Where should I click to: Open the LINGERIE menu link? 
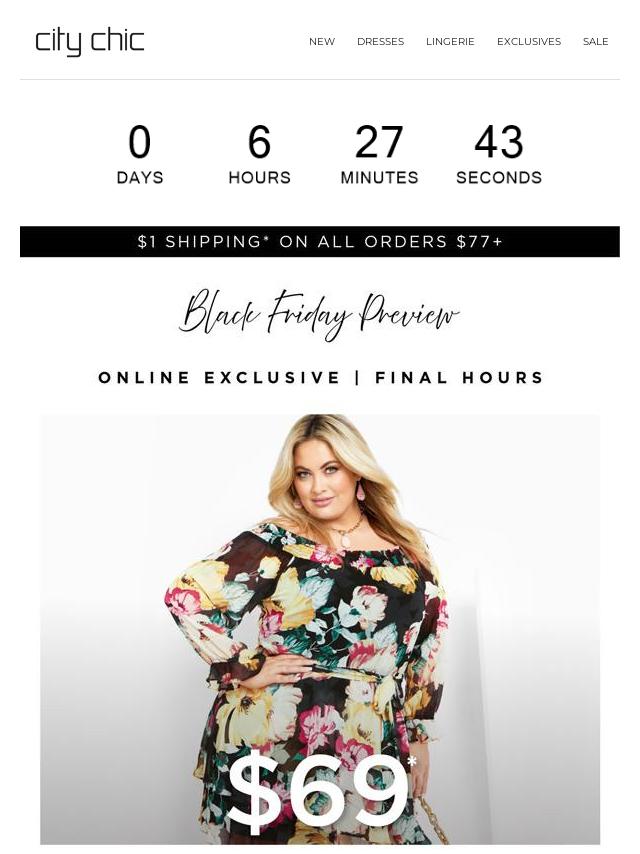pyautogui.click(x=450, y=41)
